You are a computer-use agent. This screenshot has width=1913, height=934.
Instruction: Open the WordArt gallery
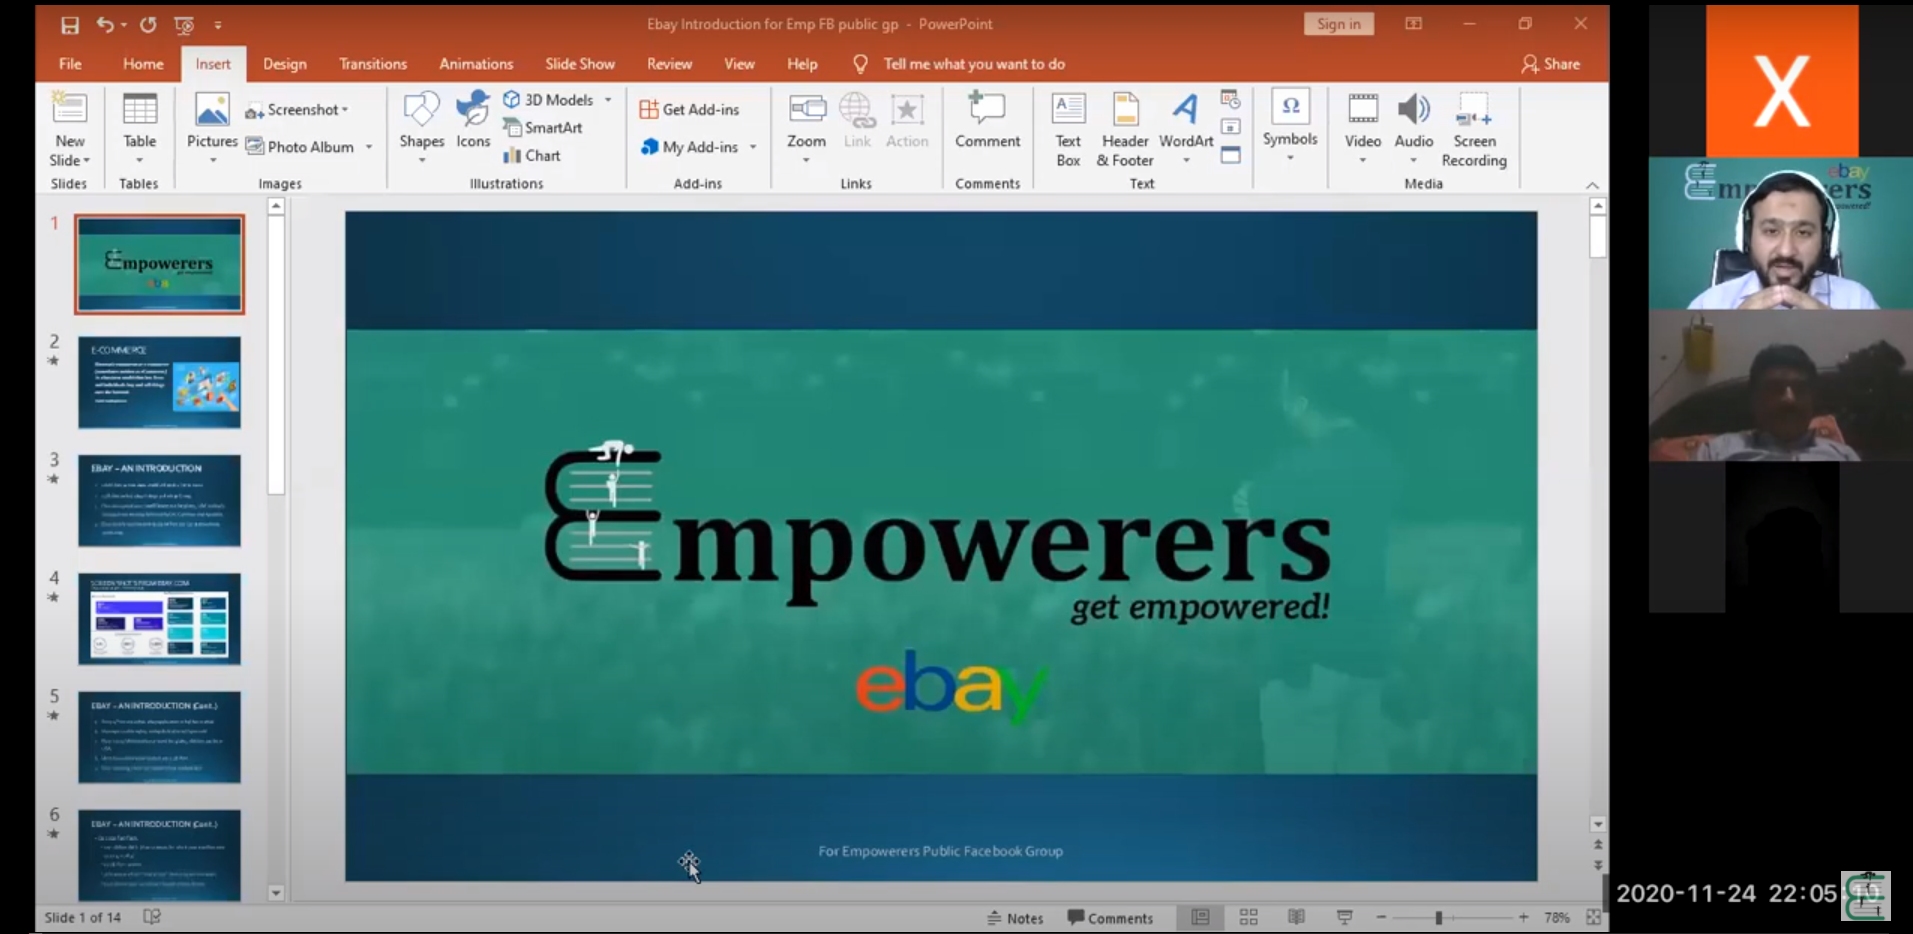coord(1186,128)
